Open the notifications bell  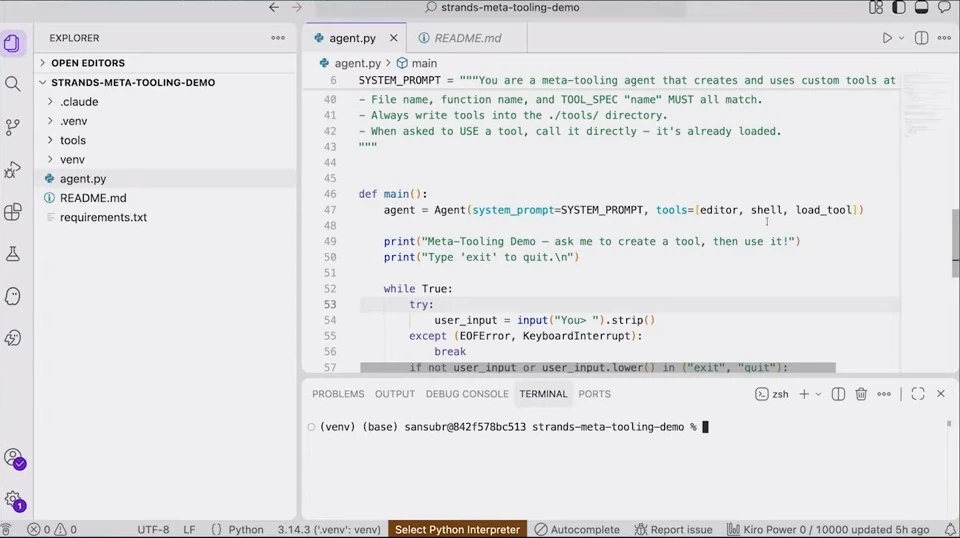click(x=950, y=529)
